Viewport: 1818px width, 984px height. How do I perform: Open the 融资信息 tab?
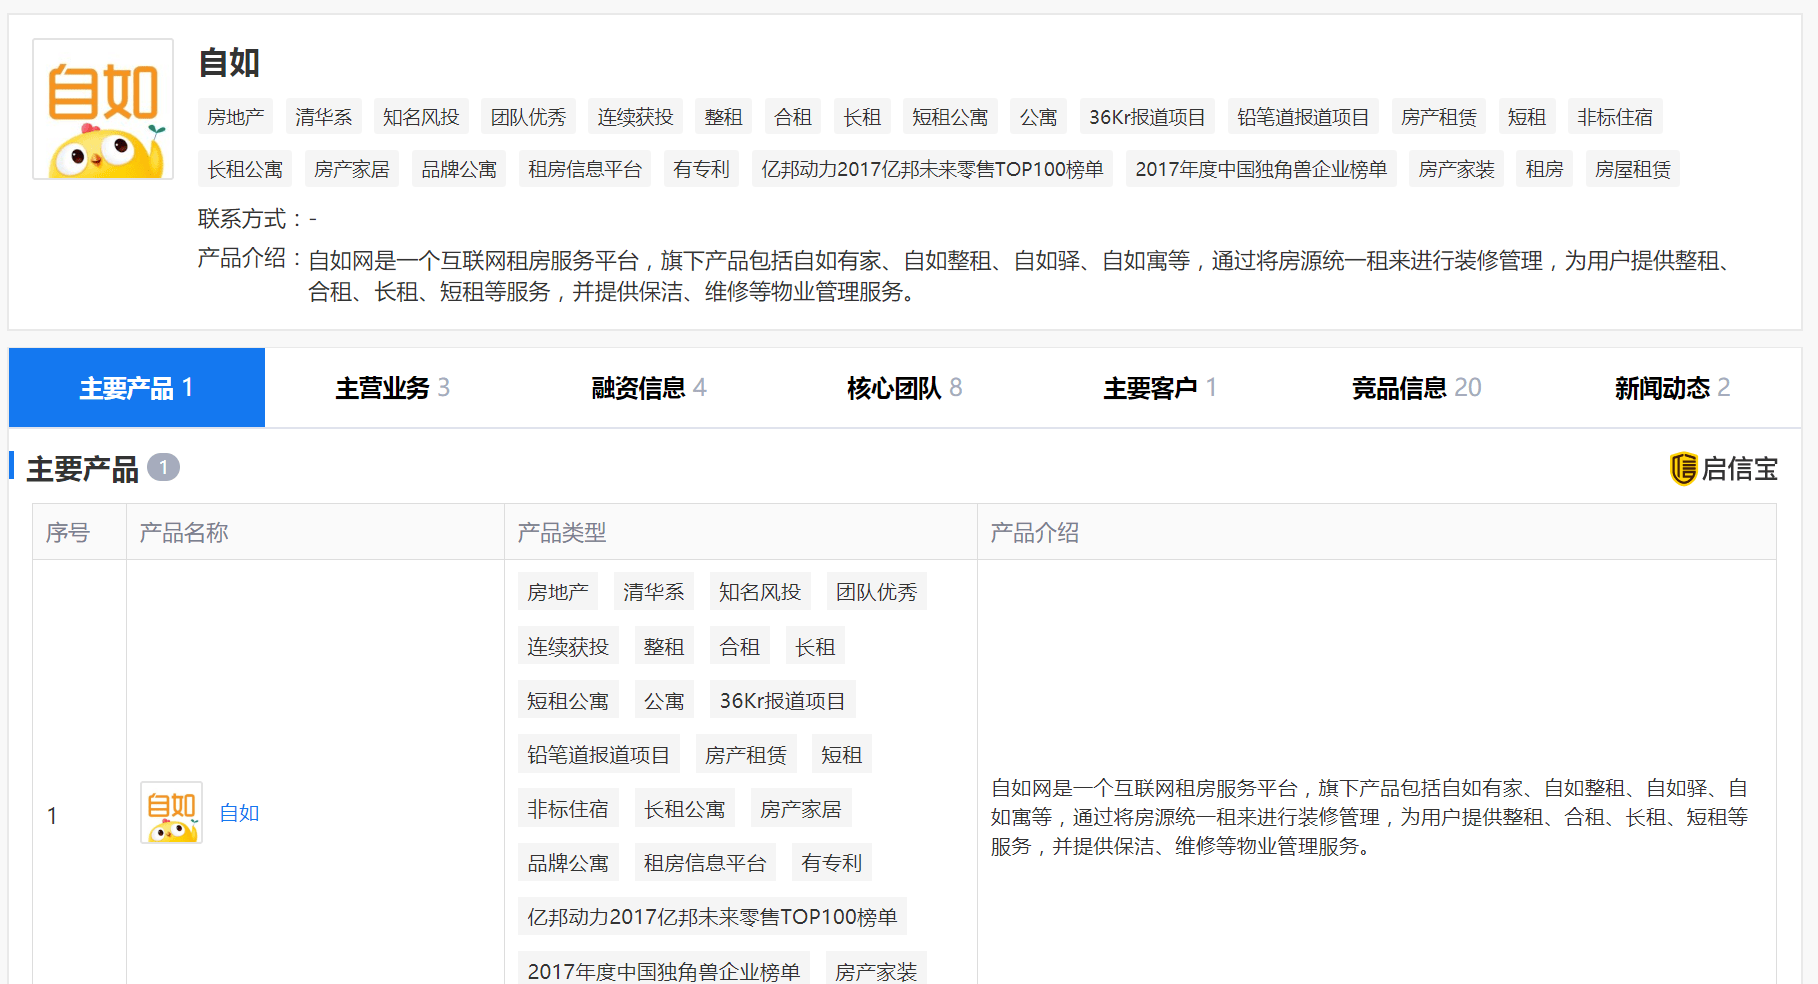click(649, 388)
